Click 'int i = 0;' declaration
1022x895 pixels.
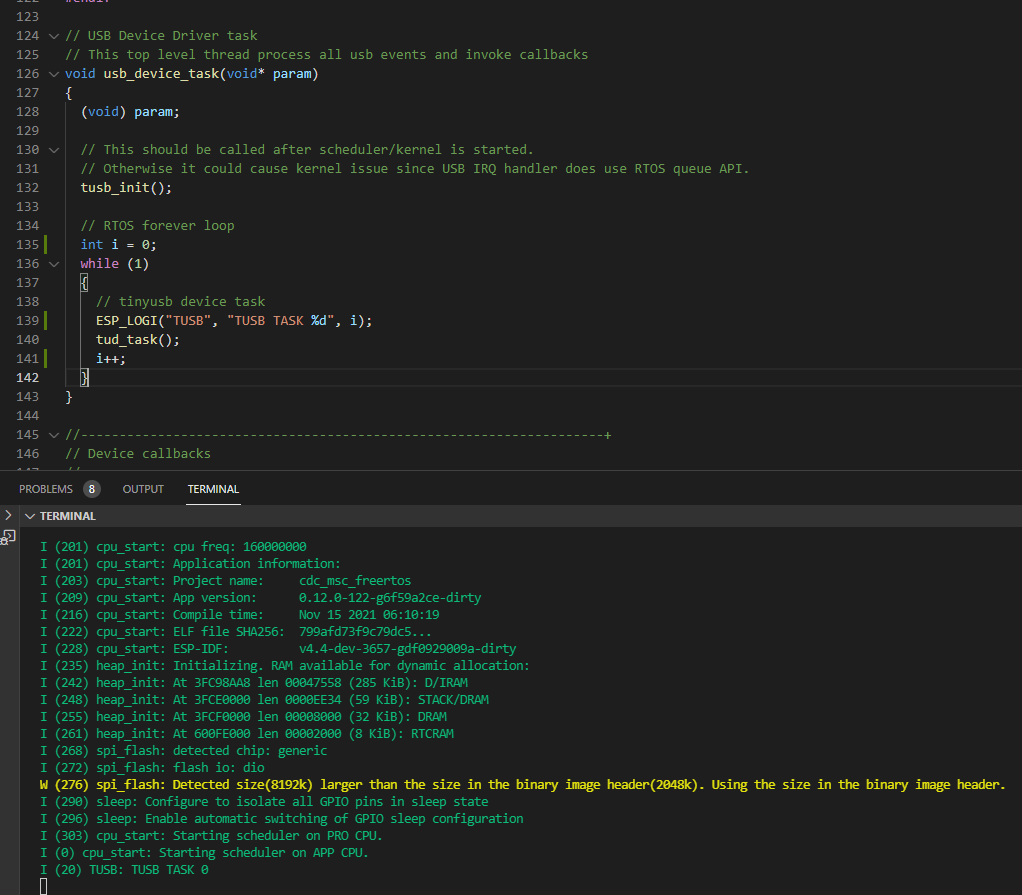point(119,244)
